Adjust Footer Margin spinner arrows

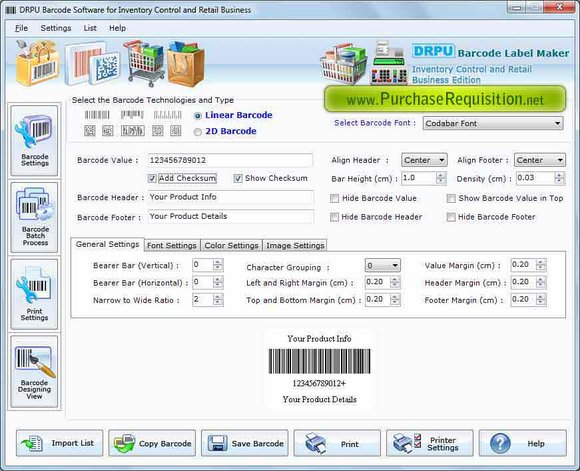click(541, 300)
